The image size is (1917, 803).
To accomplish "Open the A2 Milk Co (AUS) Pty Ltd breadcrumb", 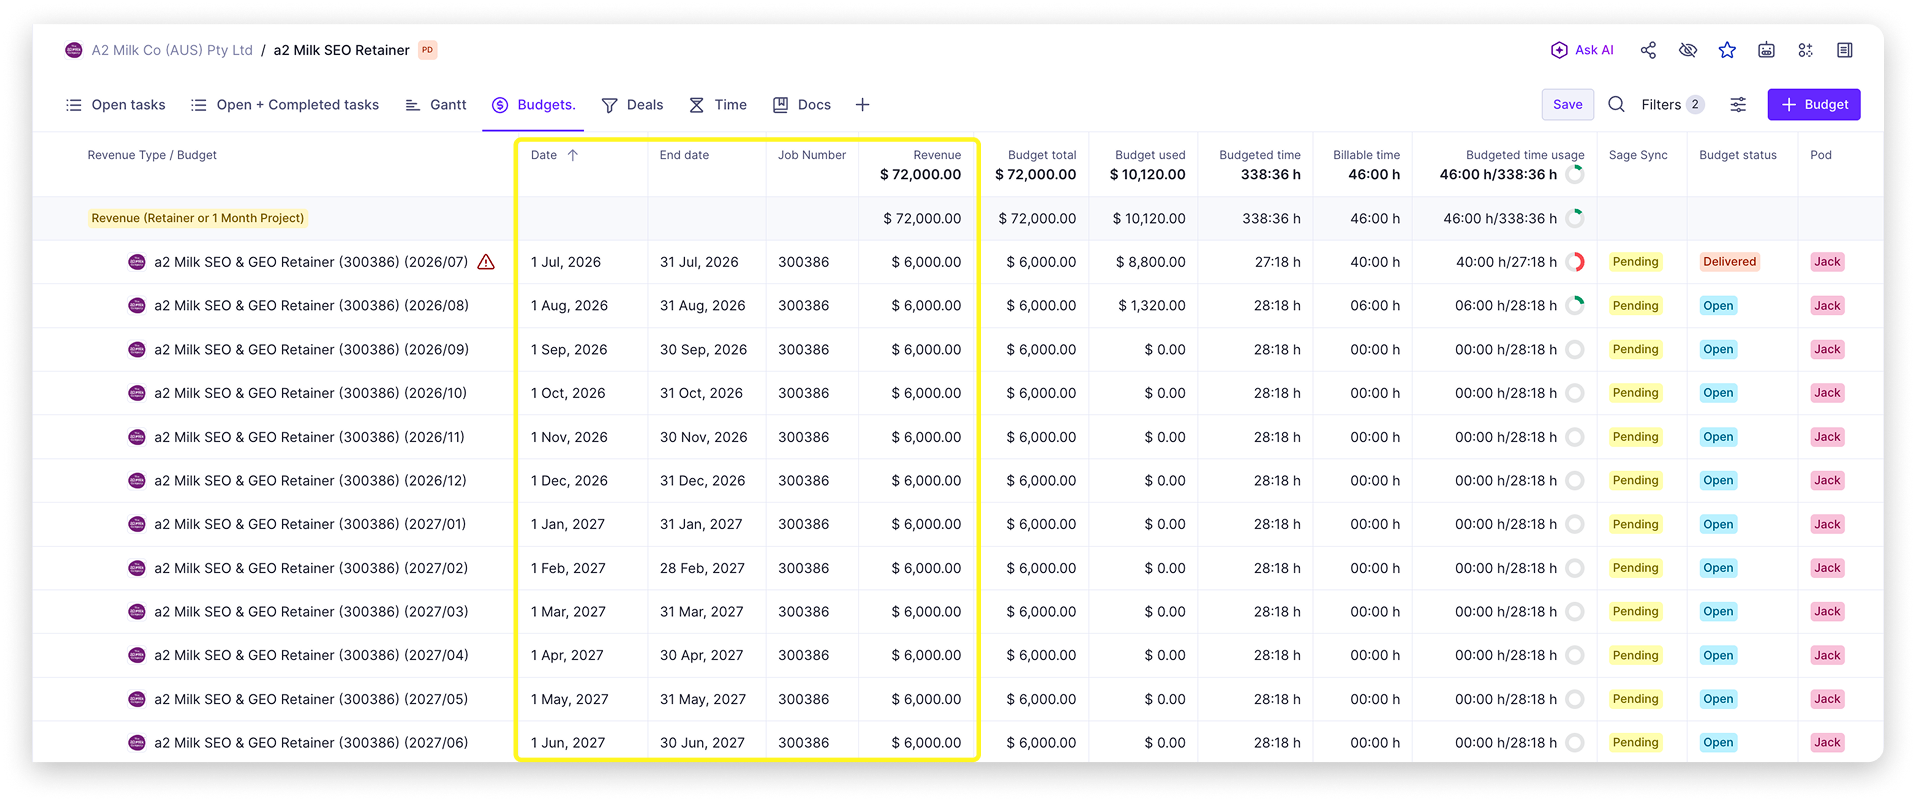I will pyautogui.click(x=172, y=50).
